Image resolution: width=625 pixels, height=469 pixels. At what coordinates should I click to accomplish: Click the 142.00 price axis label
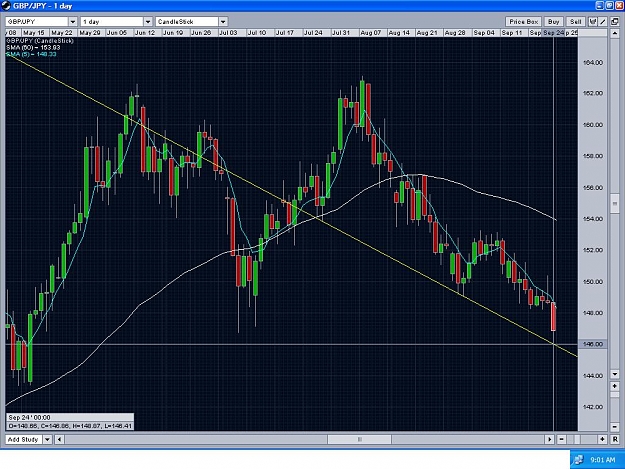click(593, 407)
